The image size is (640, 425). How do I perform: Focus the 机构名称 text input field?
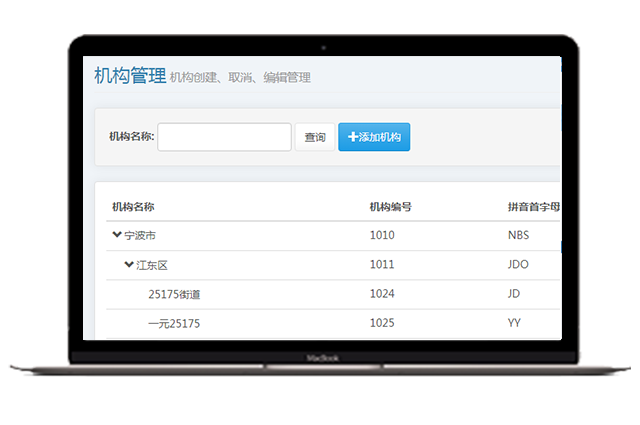[224, 137]
